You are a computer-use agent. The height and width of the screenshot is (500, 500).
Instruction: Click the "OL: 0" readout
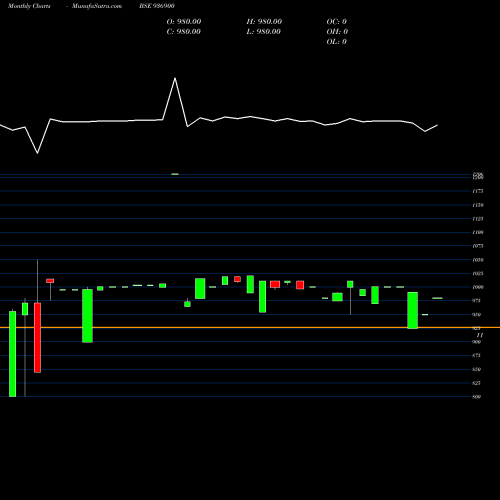pyautogui.click(x=337, y=42)
